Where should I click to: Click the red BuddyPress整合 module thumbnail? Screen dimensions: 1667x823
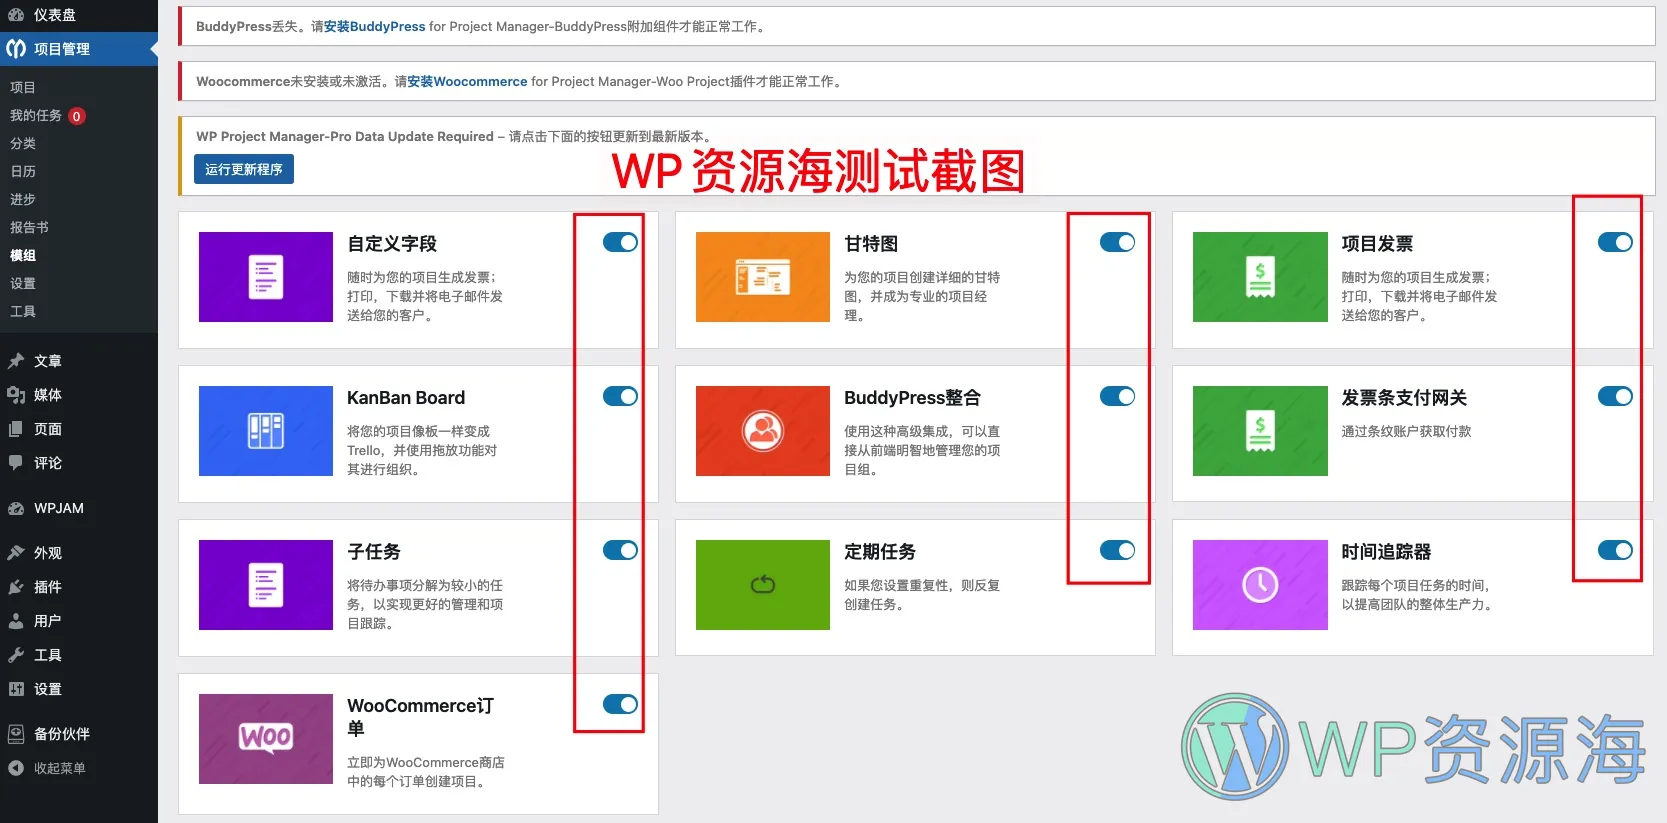coord(763,431)
